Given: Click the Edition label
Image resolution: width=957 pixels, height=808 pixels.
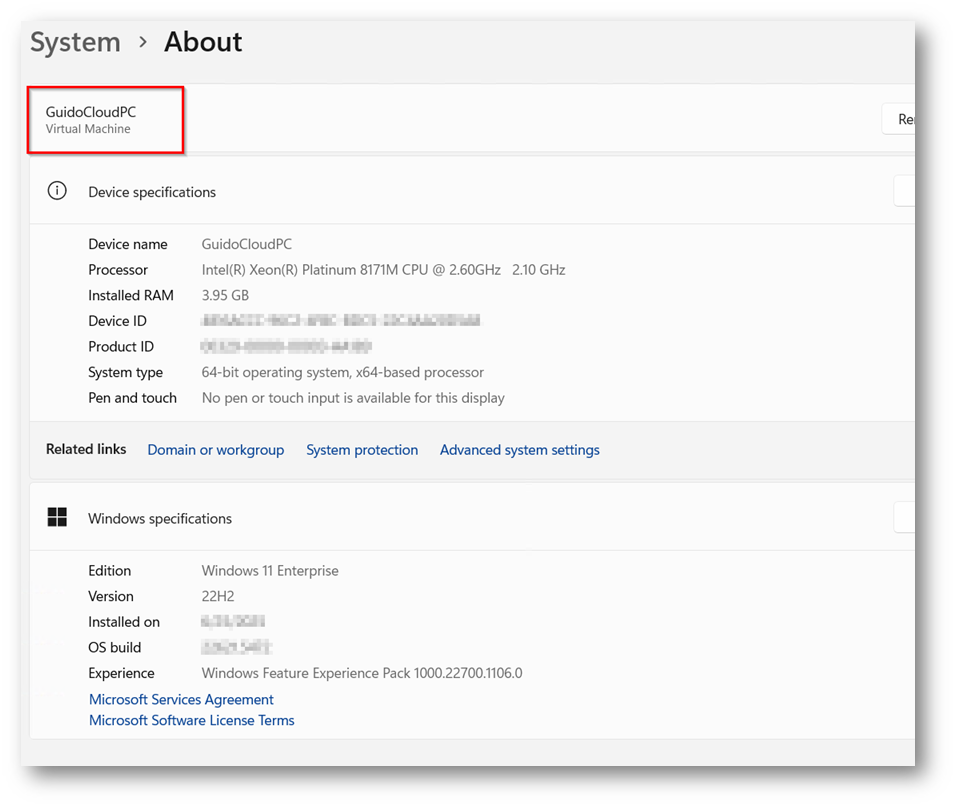Looking at the screenshot, I should (109, 571).
